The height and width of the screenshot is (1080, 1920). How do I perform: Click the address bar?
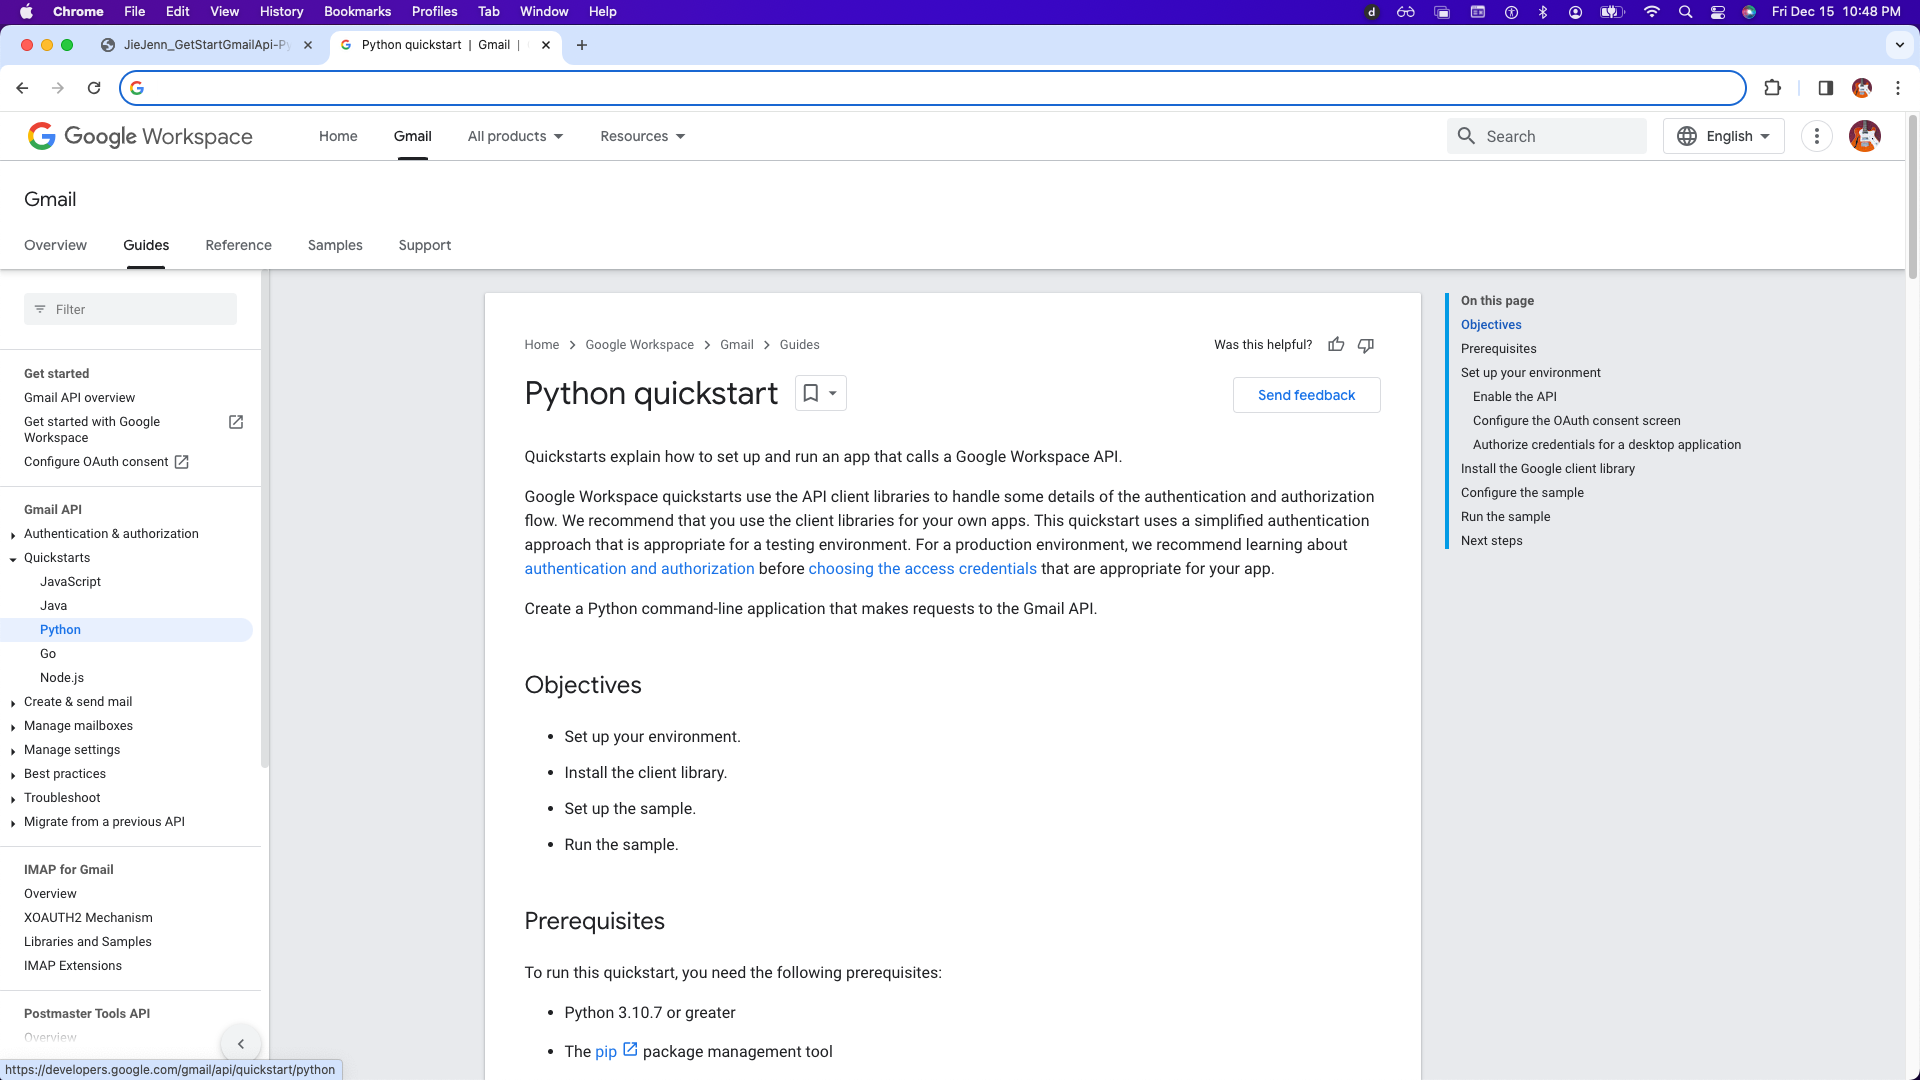pos(932,88)
